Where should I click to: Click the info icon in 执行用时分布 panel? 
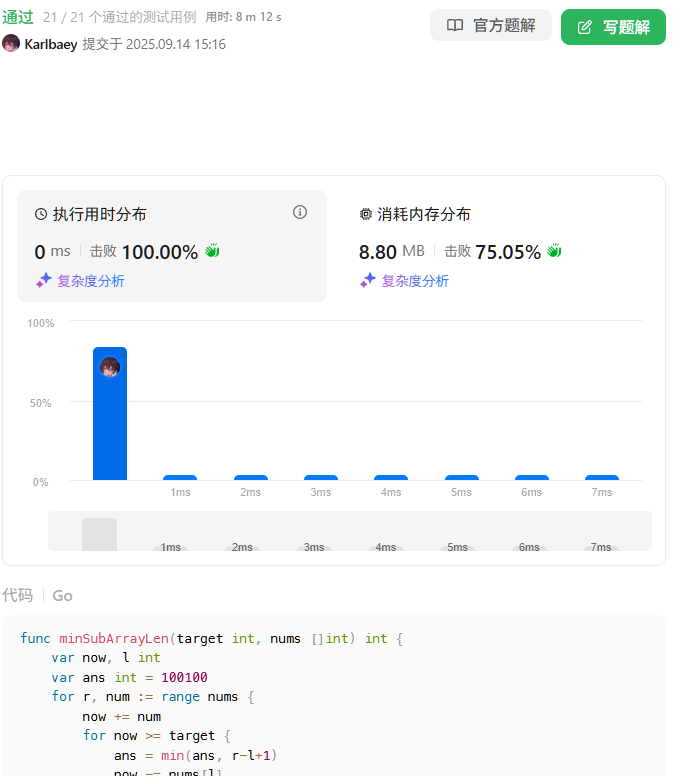(300, 212)
